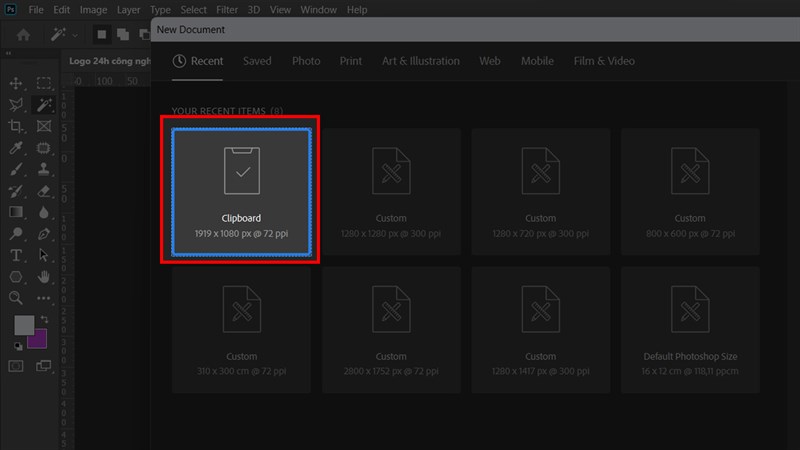The height and width of the screenshot is (450, 800).
Task: Select the Pen tool
Action: coord(43,234)
